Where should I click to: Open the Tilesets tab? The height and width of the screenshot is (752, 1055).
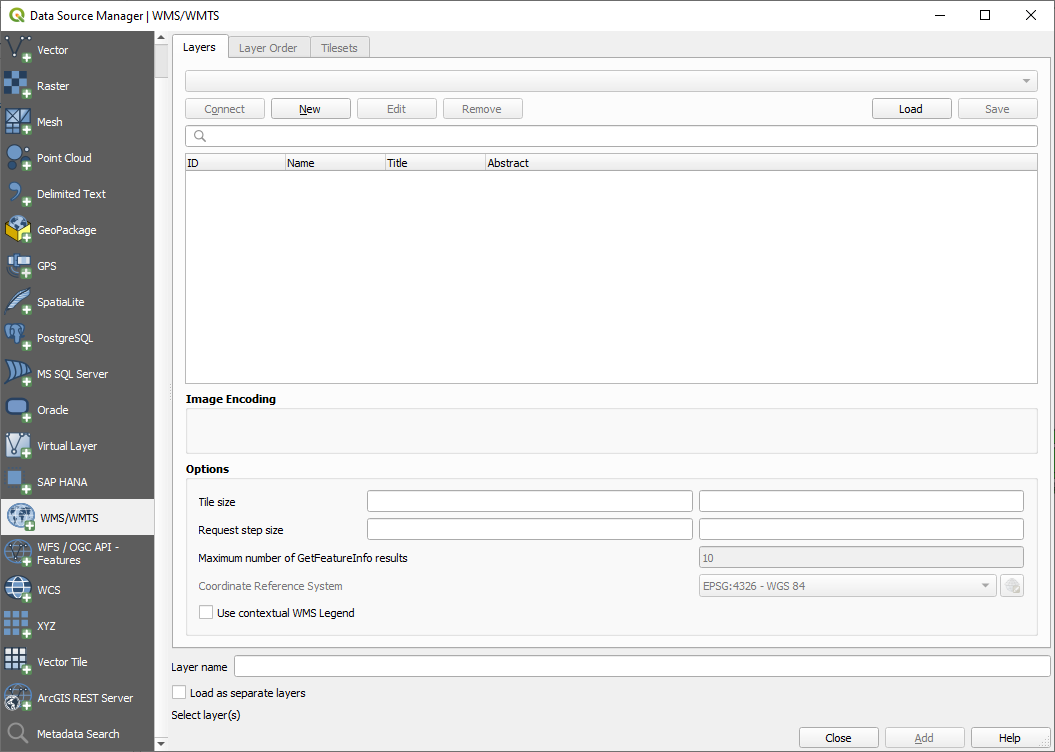point(339,47)
